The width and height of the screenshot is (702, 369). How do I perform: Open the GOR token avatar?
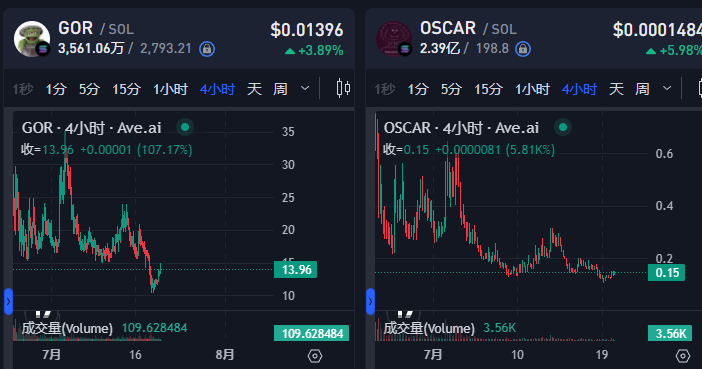31,39
